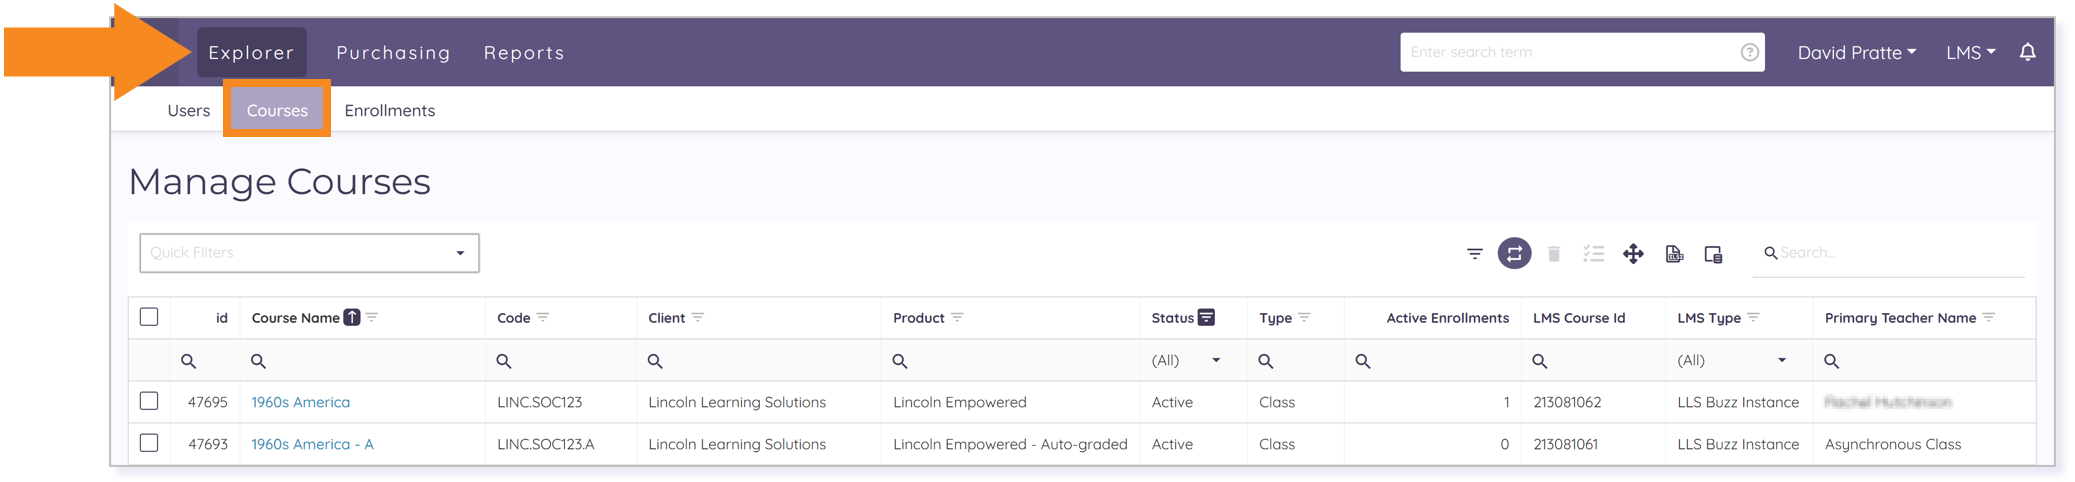Open the David Pratte user menu
Viewport: 2075px width, 482px height.
coord(1856,52)
